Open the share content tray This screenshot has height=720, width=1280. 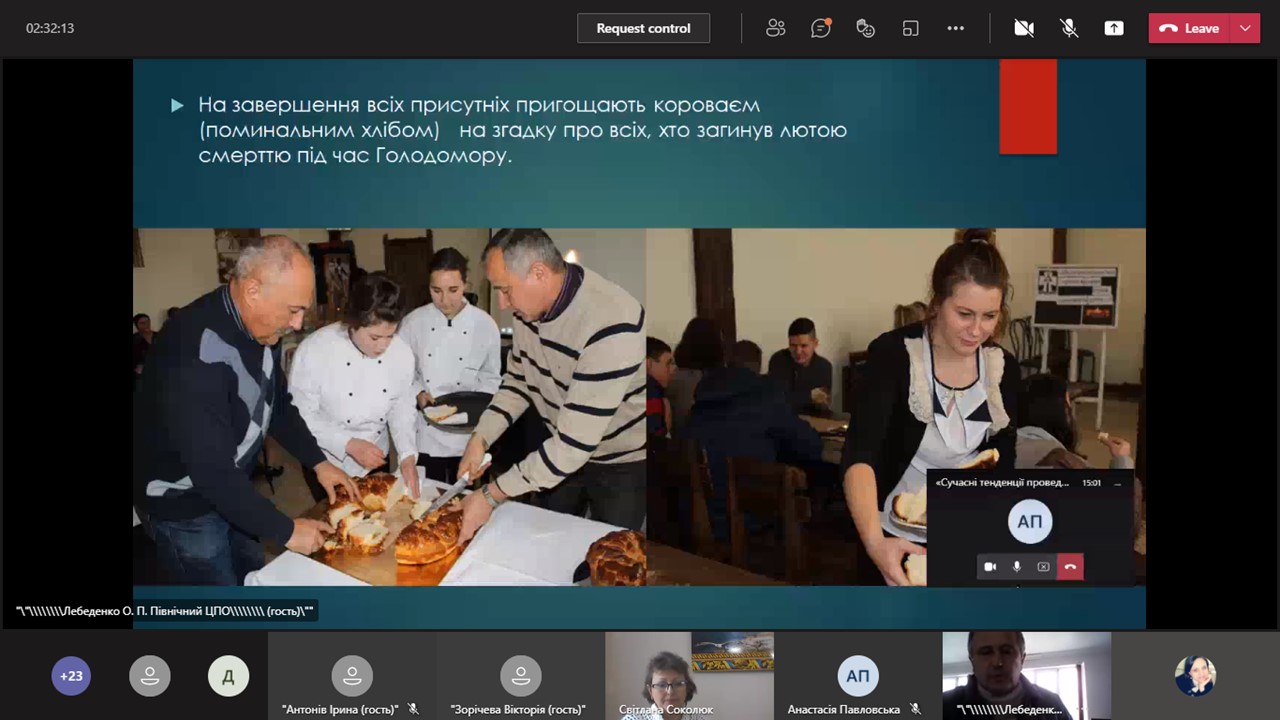click(1114, 28)
